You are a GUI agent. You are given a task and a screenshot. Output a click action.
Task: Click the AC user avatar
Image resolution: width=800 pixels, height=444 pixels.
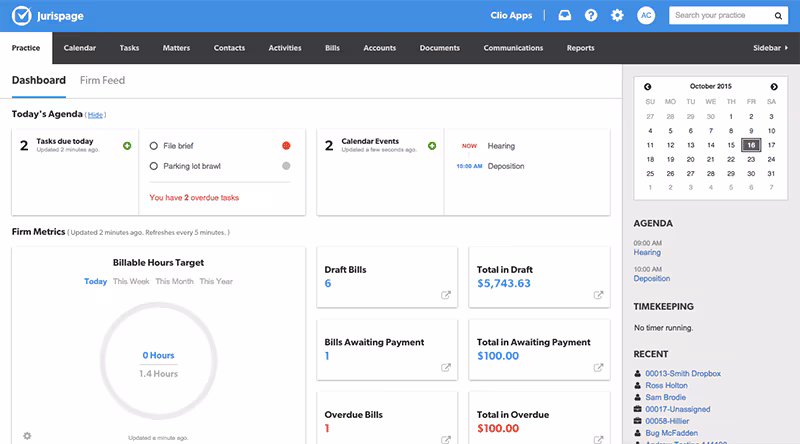click(646, 15)
